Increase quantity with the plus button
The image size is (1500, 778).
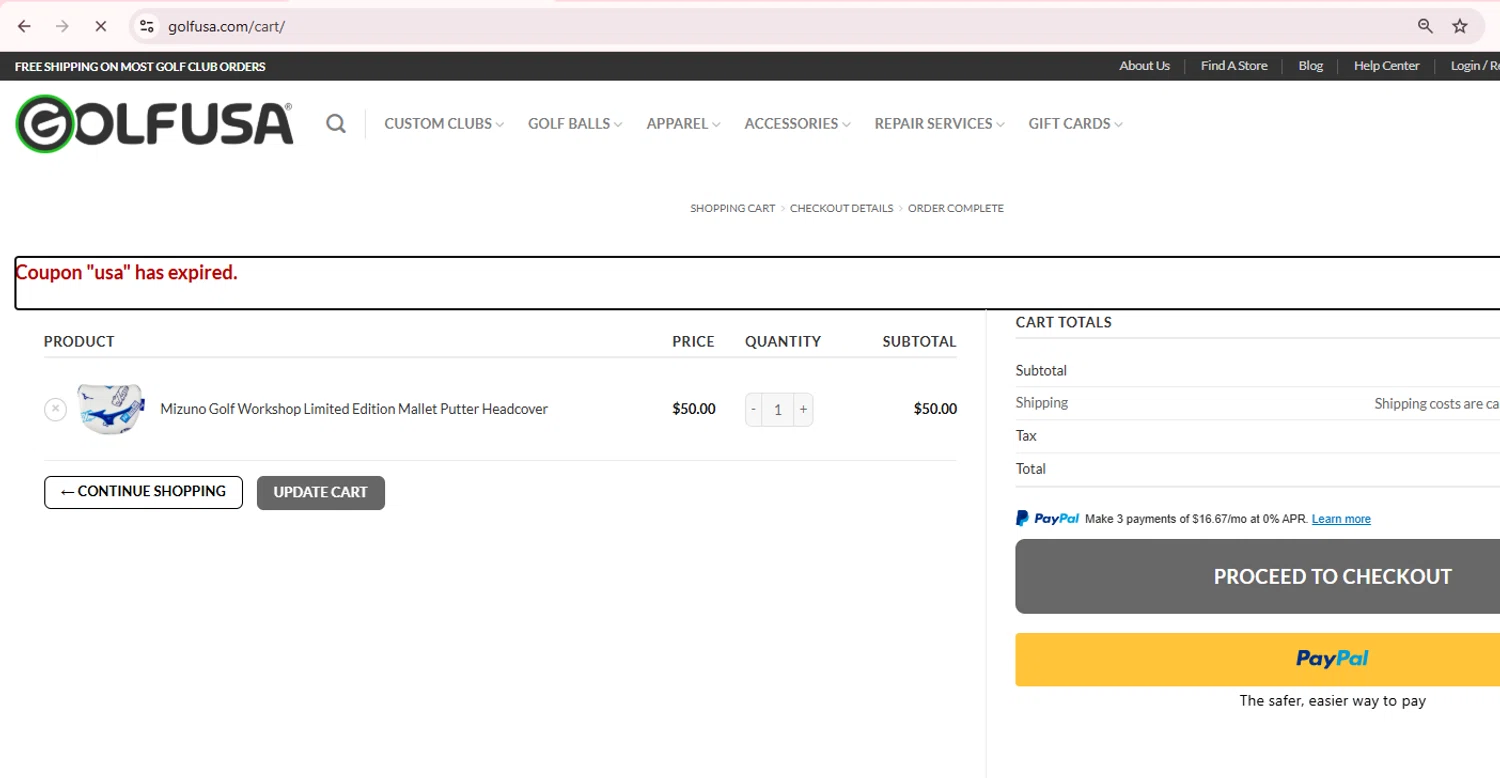(803, 410)
